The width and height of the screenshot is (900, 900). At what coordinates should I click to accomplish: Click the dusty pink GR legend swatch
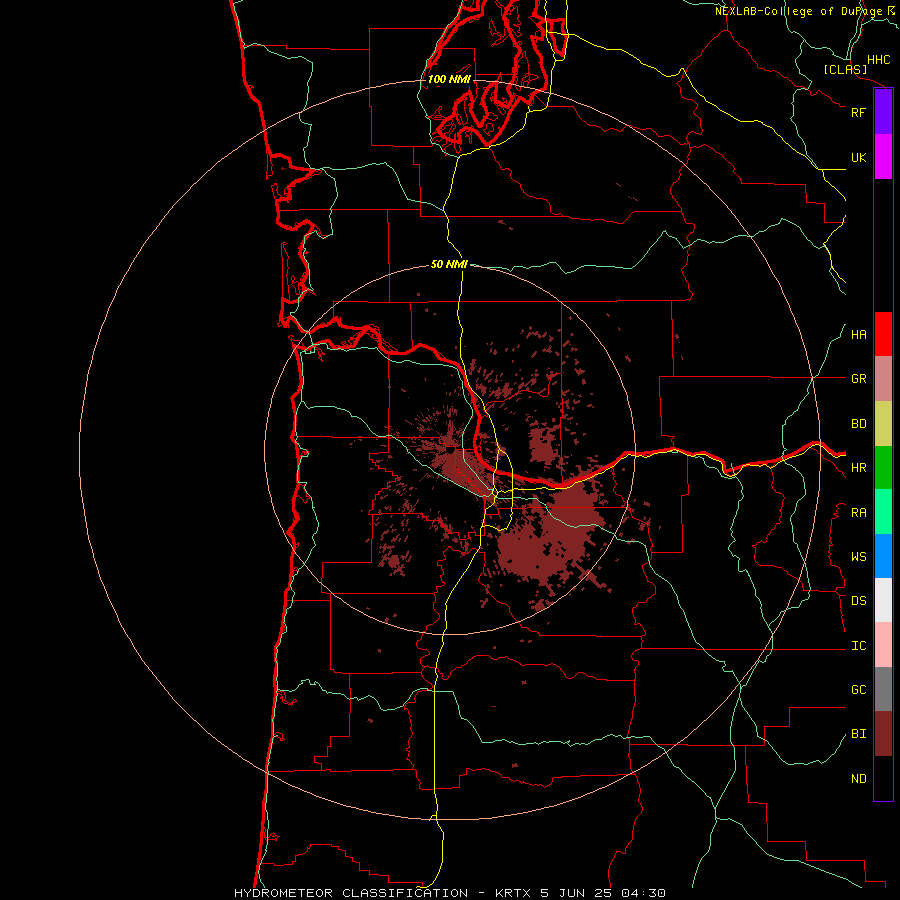point(883,379)
